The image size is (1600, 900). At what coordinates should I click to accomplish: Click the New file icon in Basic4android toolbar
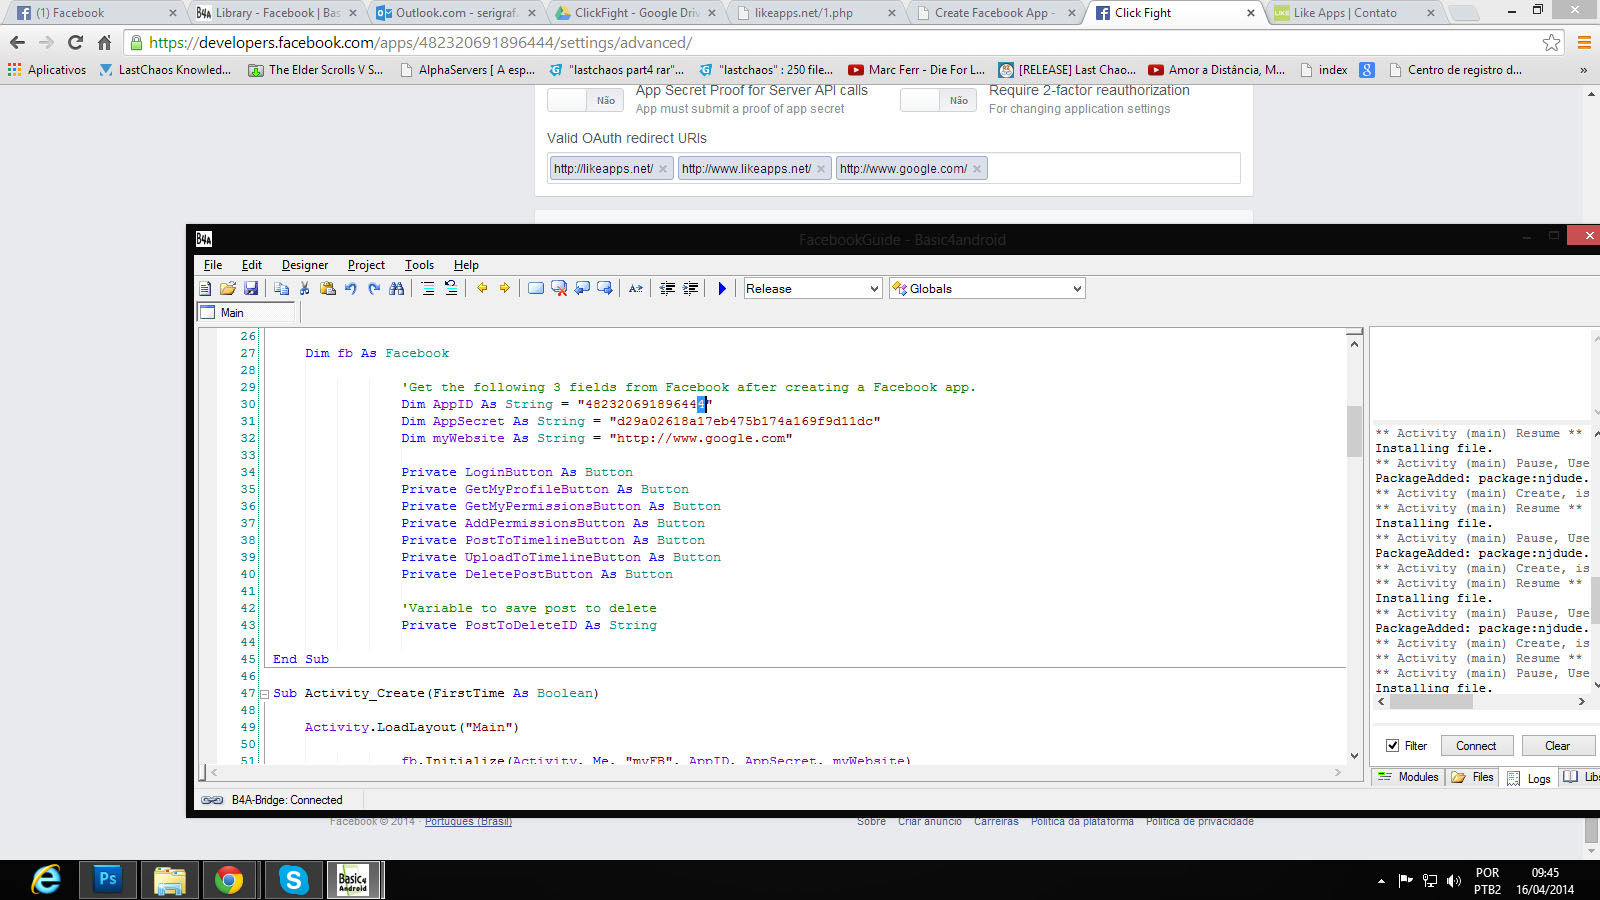click(x=205, y=289)
